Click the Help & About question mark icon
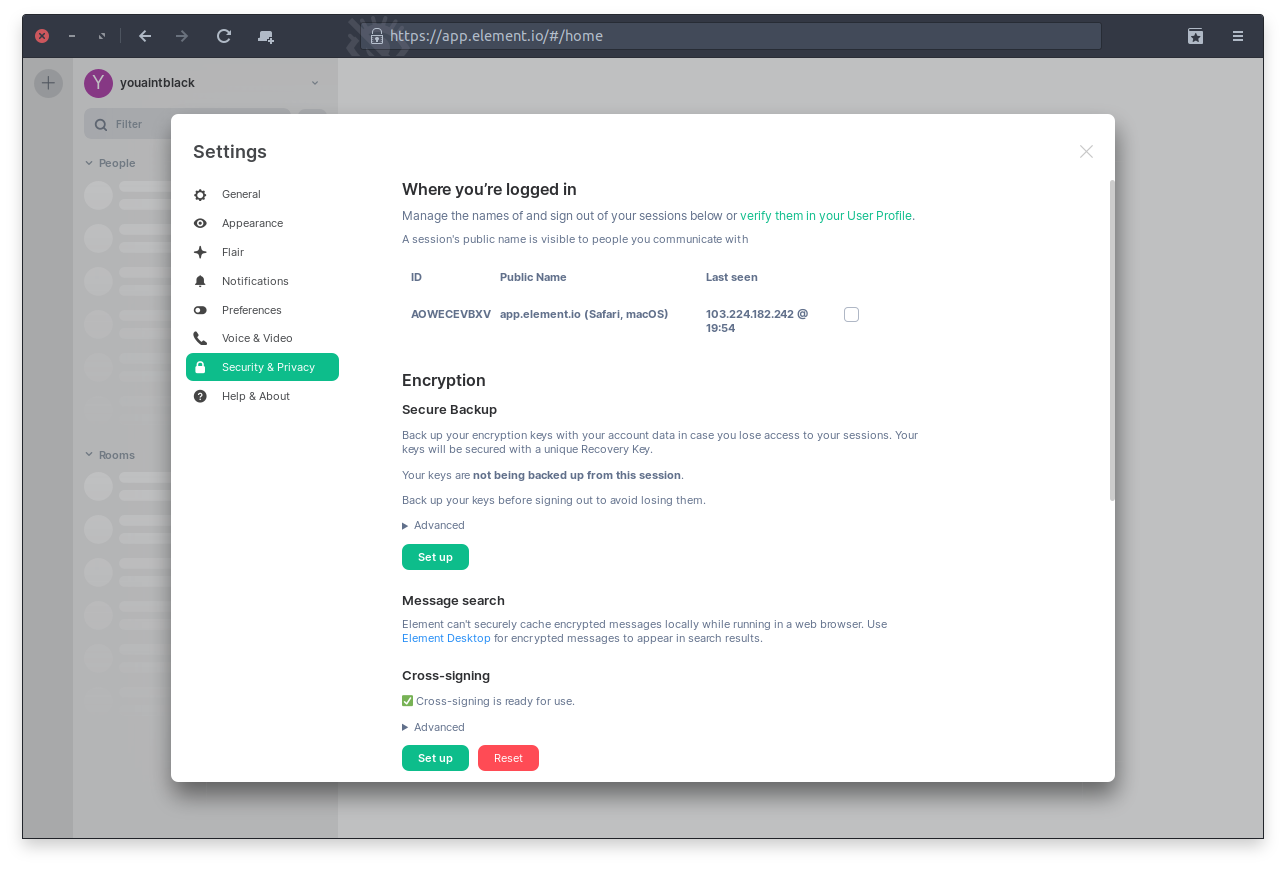This screenshot has width=1286, height=869. pos(200,397)
